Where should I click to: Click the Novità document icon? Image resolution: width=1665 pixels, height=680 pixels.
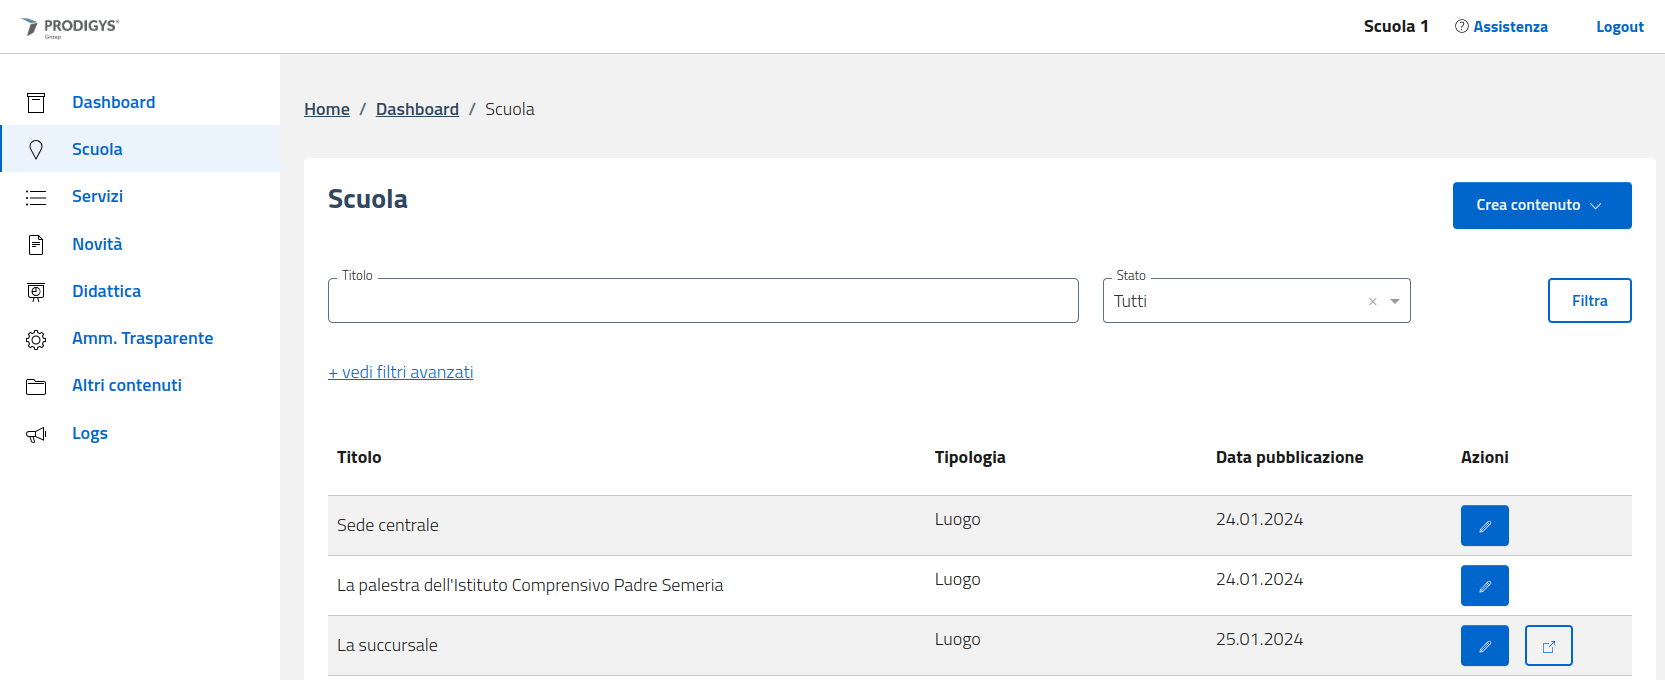[36, 244]
